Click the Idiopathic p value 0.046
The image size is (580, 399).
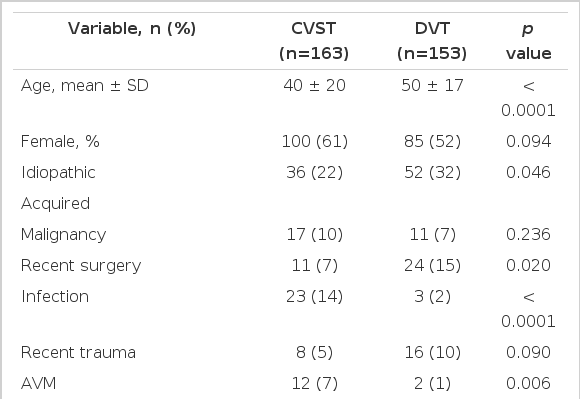pos(528,172)
